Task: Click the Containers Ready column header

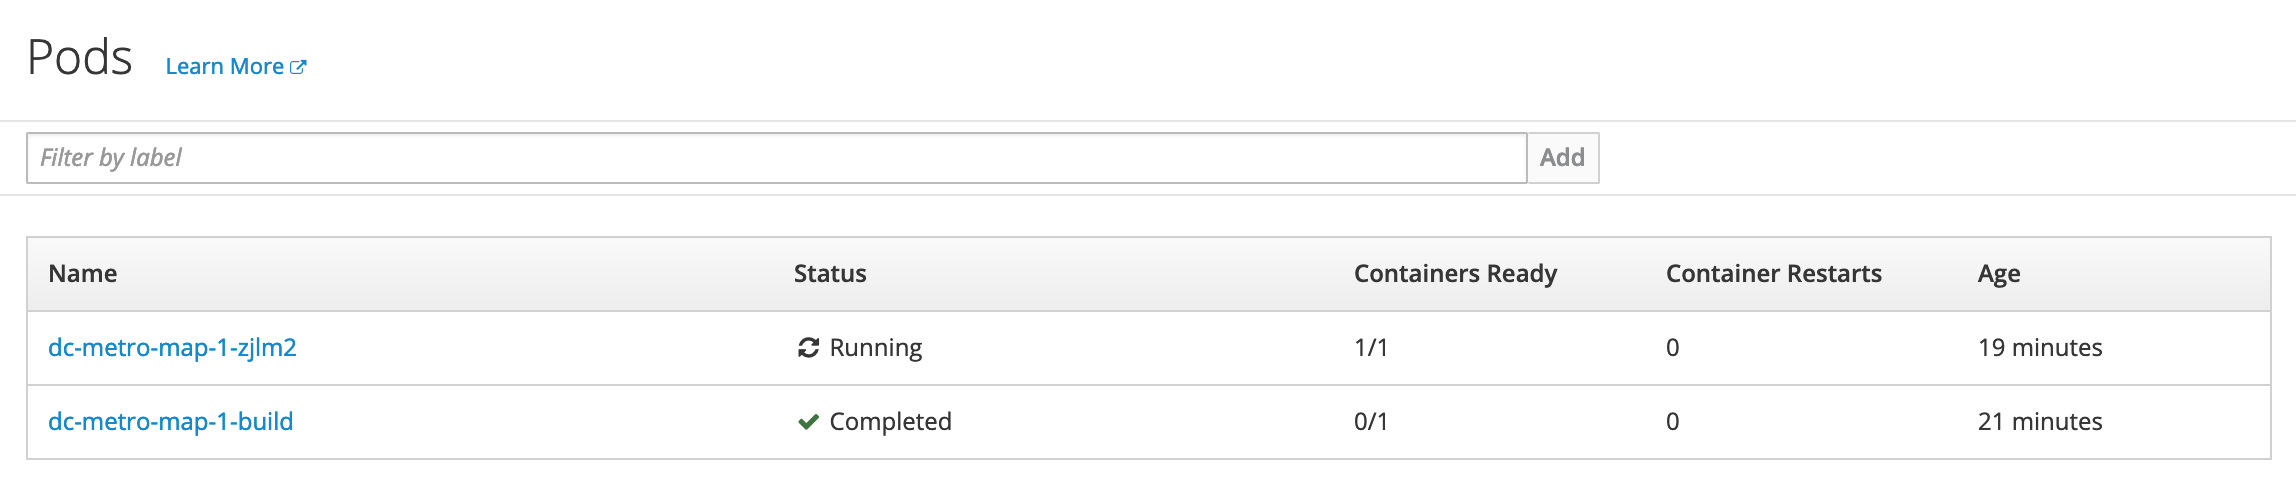Action: tap(1455, 274)
